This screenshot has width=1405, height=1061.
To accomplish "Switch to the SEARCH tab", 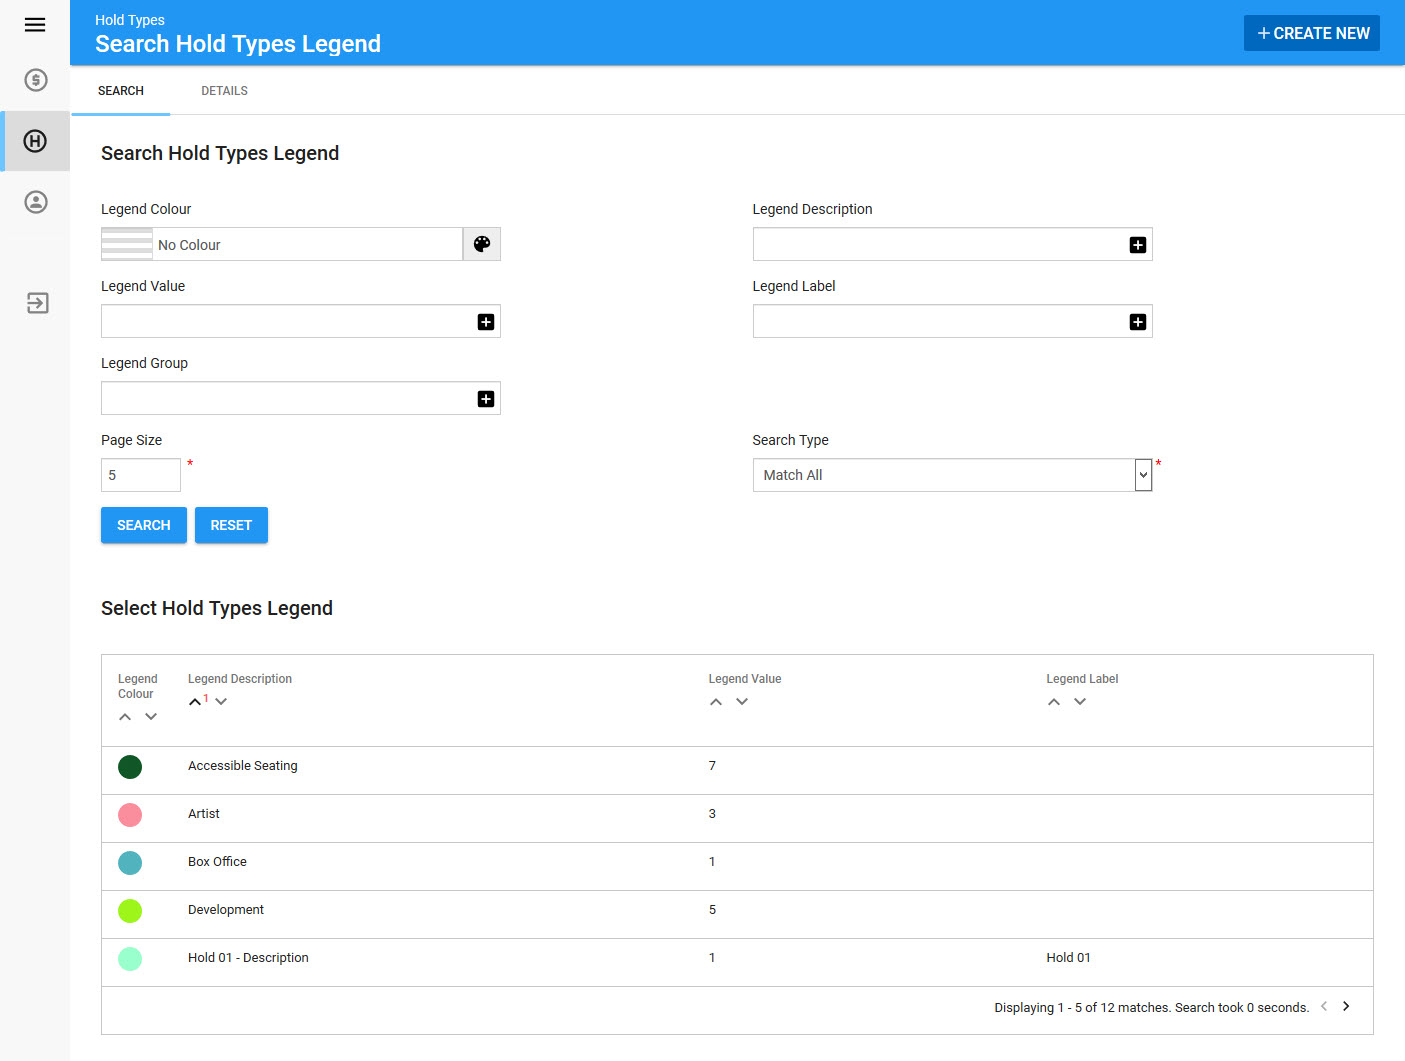I will [x=121, y=91].
